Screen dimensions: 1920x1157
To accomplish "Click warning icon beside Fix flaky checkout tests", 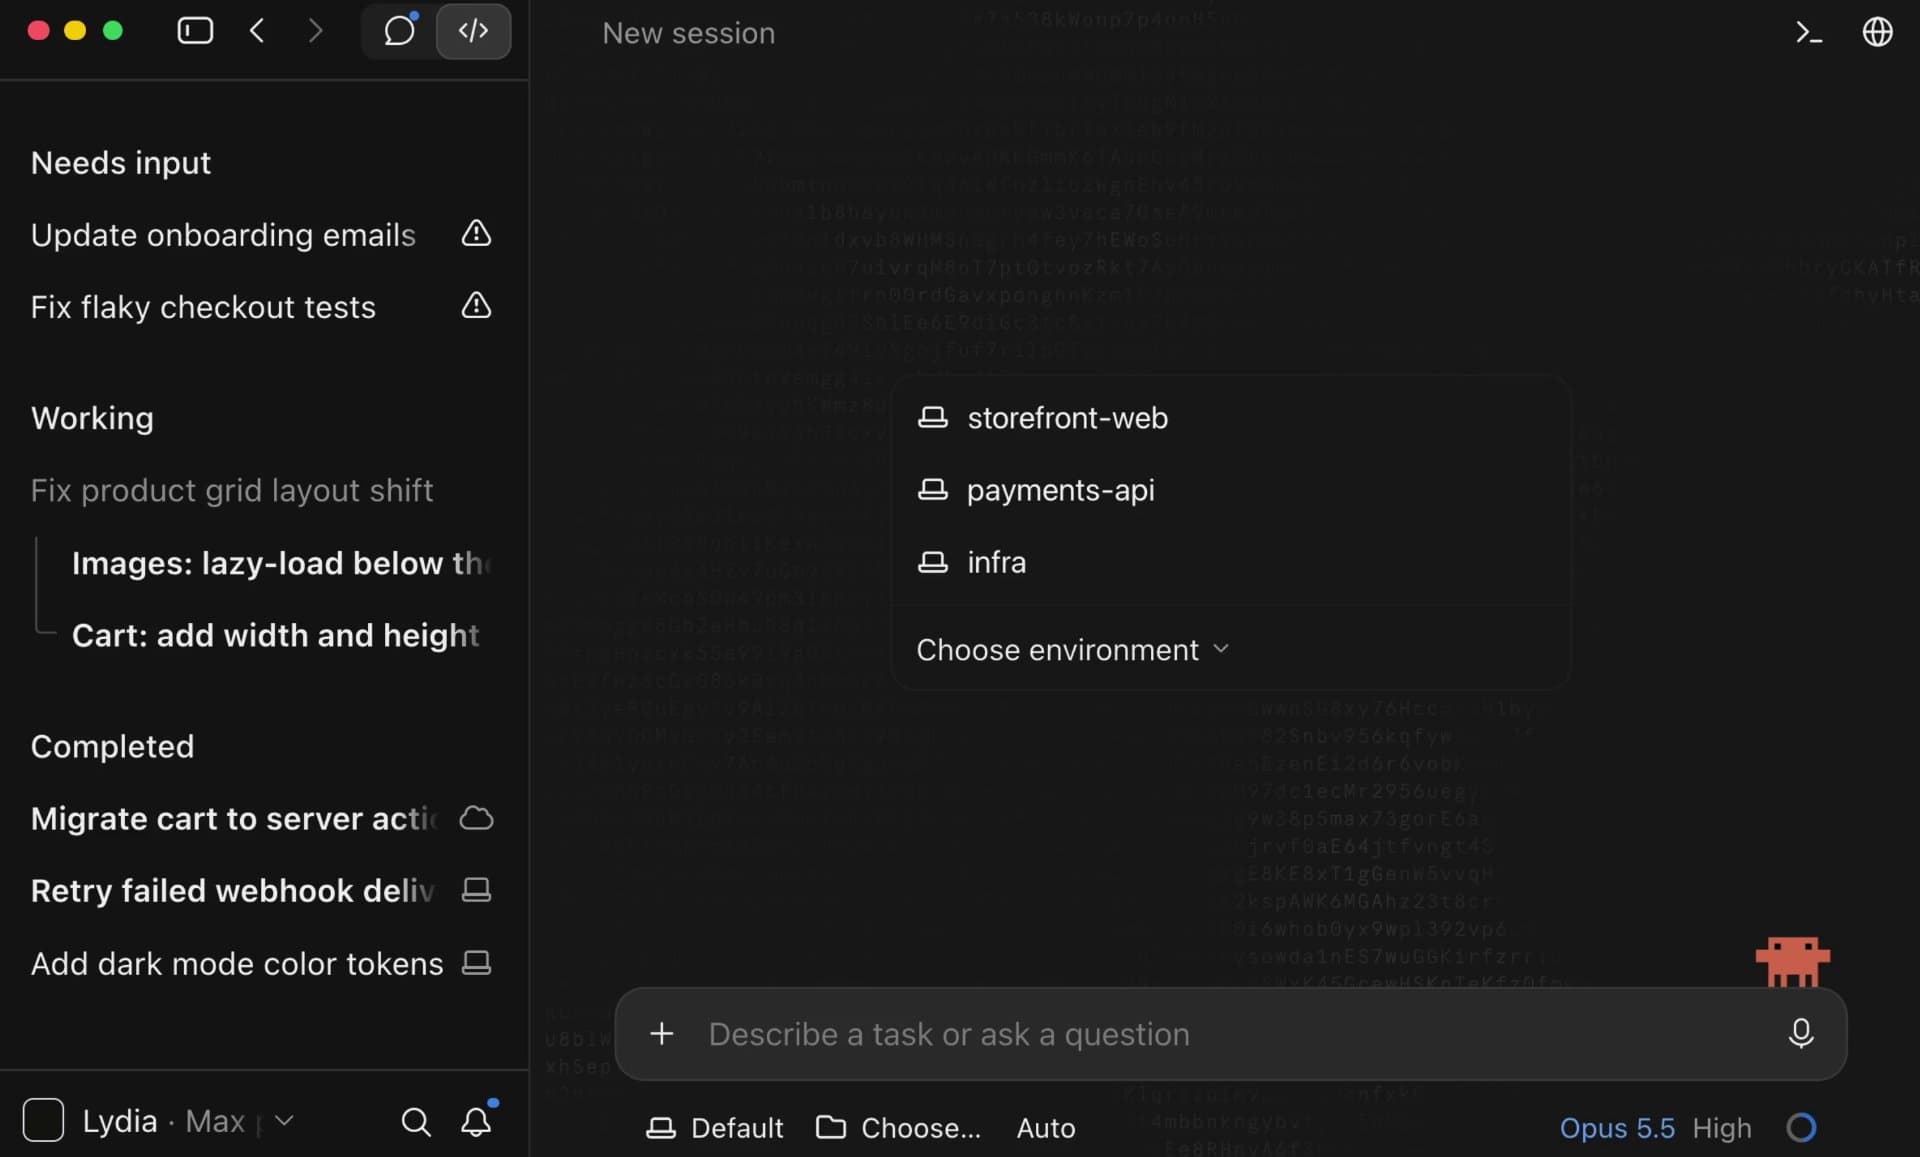I will pyautogui.click(x=476, y=305).
